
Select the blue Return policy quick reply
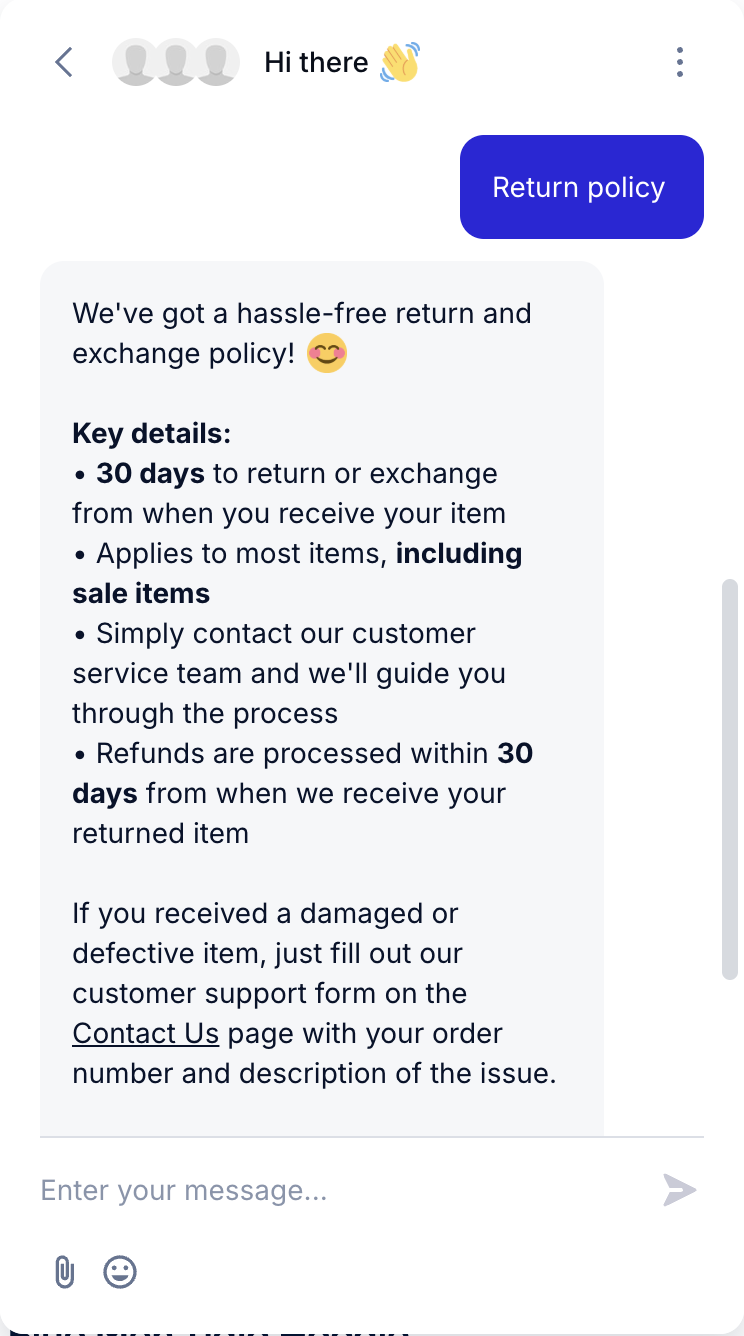click(581, 187)
